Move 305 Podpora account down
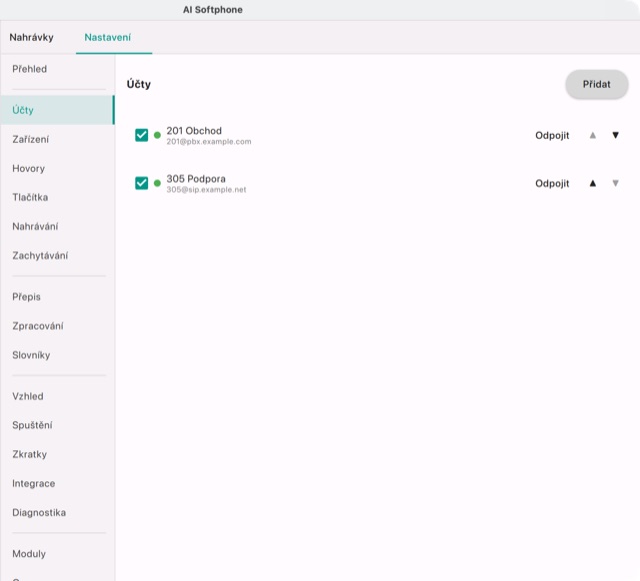This screenshot has width=640, height=581. click(x=616, y=183)
